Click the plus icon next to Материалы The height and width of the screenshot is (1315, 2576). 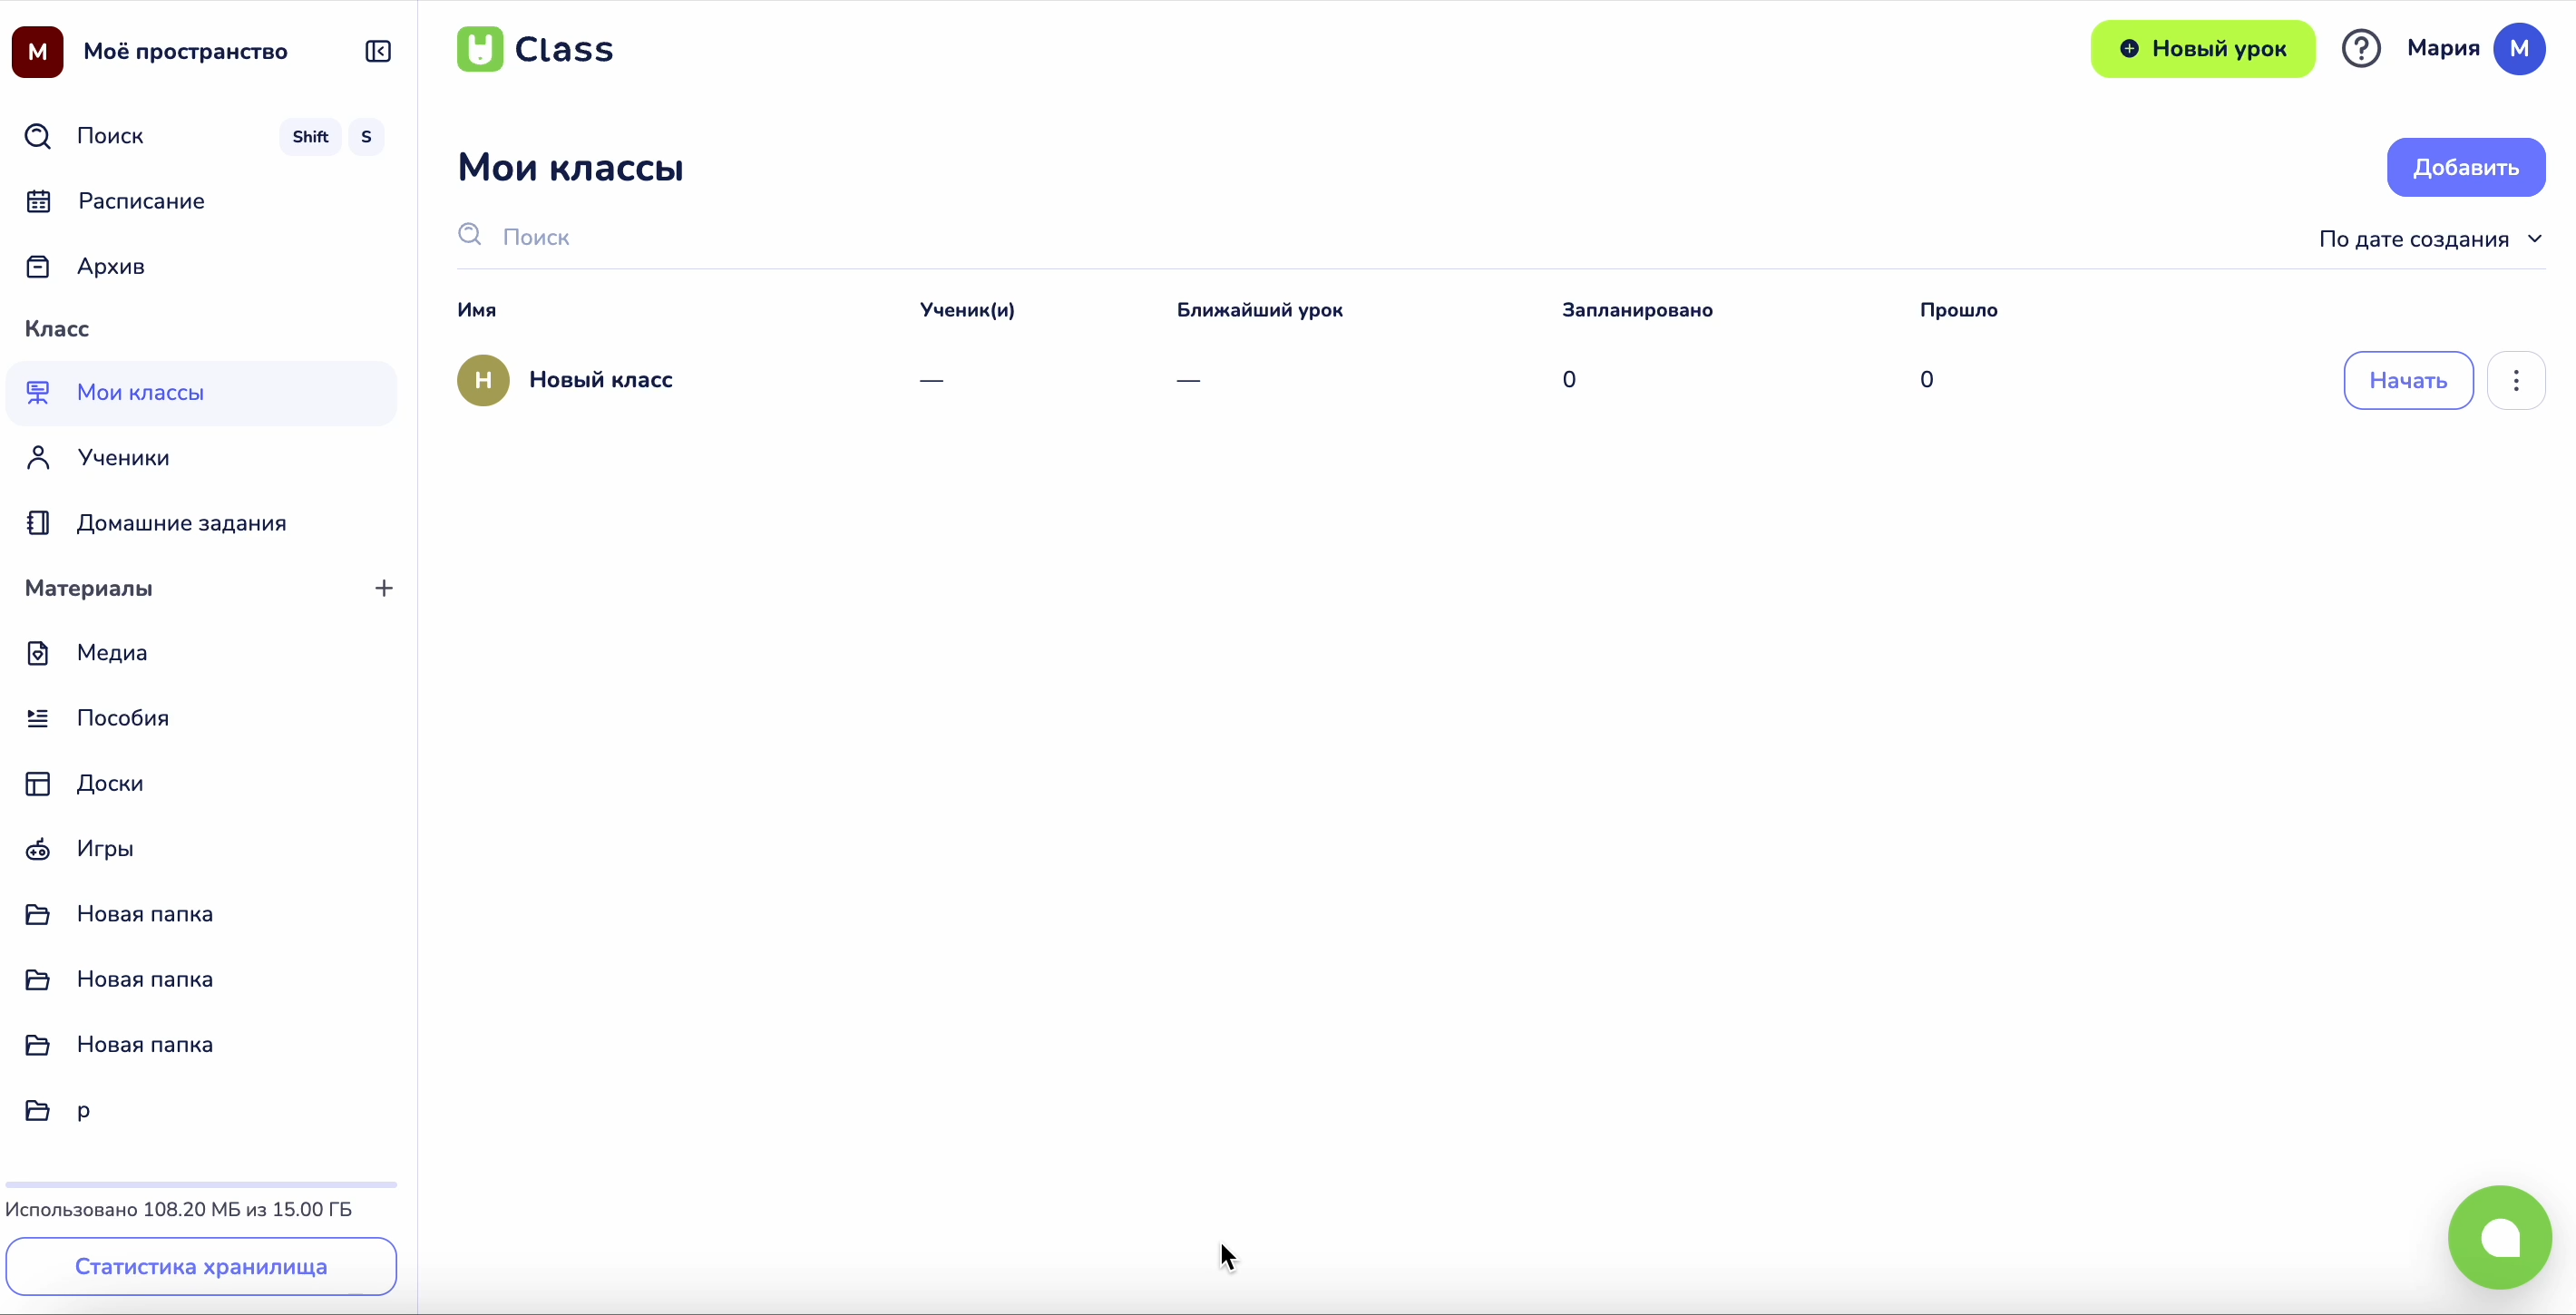[x=384, y=588]
